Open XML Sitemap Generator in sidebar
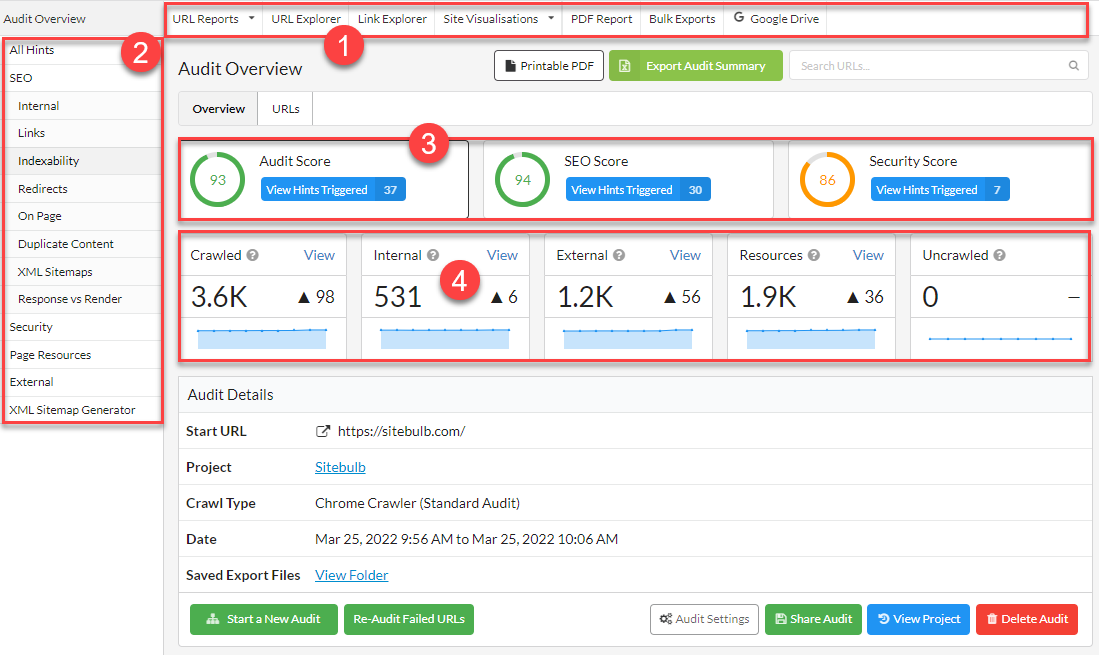 83,411
